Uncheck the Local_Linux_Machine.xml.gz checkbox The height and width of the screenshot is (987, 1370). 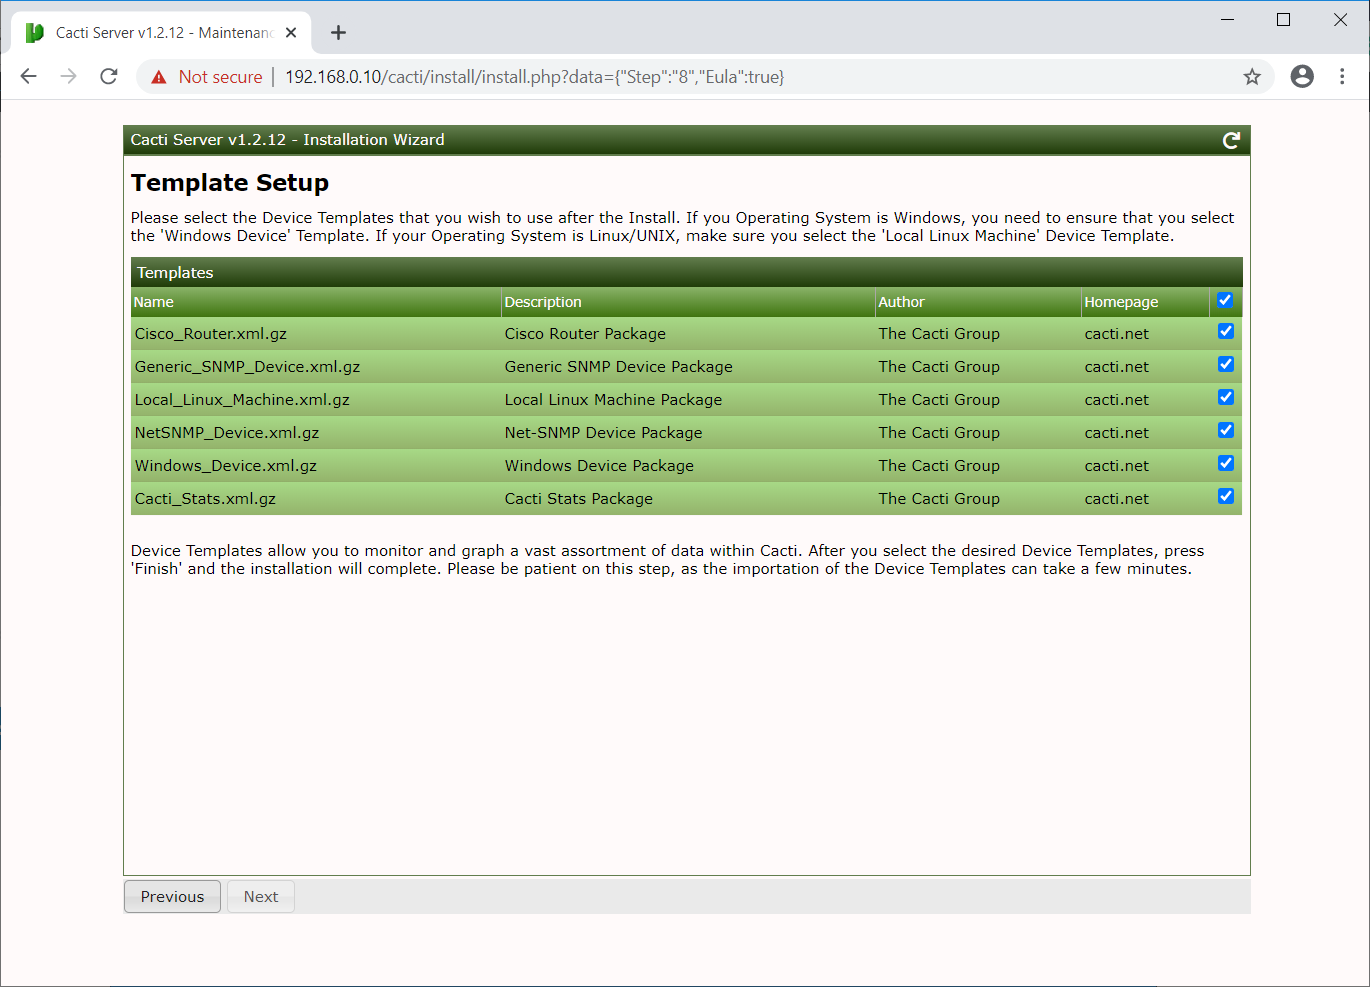(1225, 398)
